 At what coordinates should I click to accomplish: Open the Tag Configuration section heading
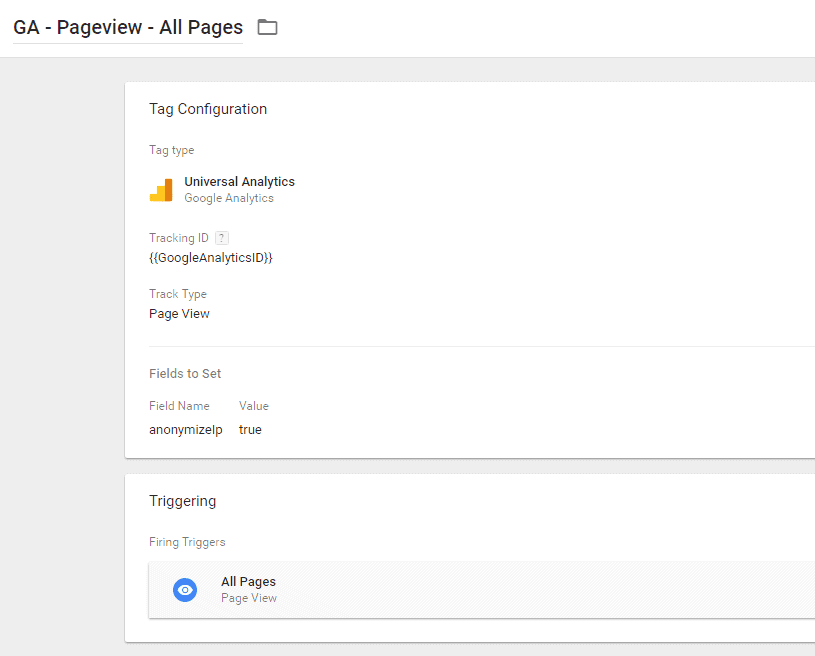click(208, 109)
